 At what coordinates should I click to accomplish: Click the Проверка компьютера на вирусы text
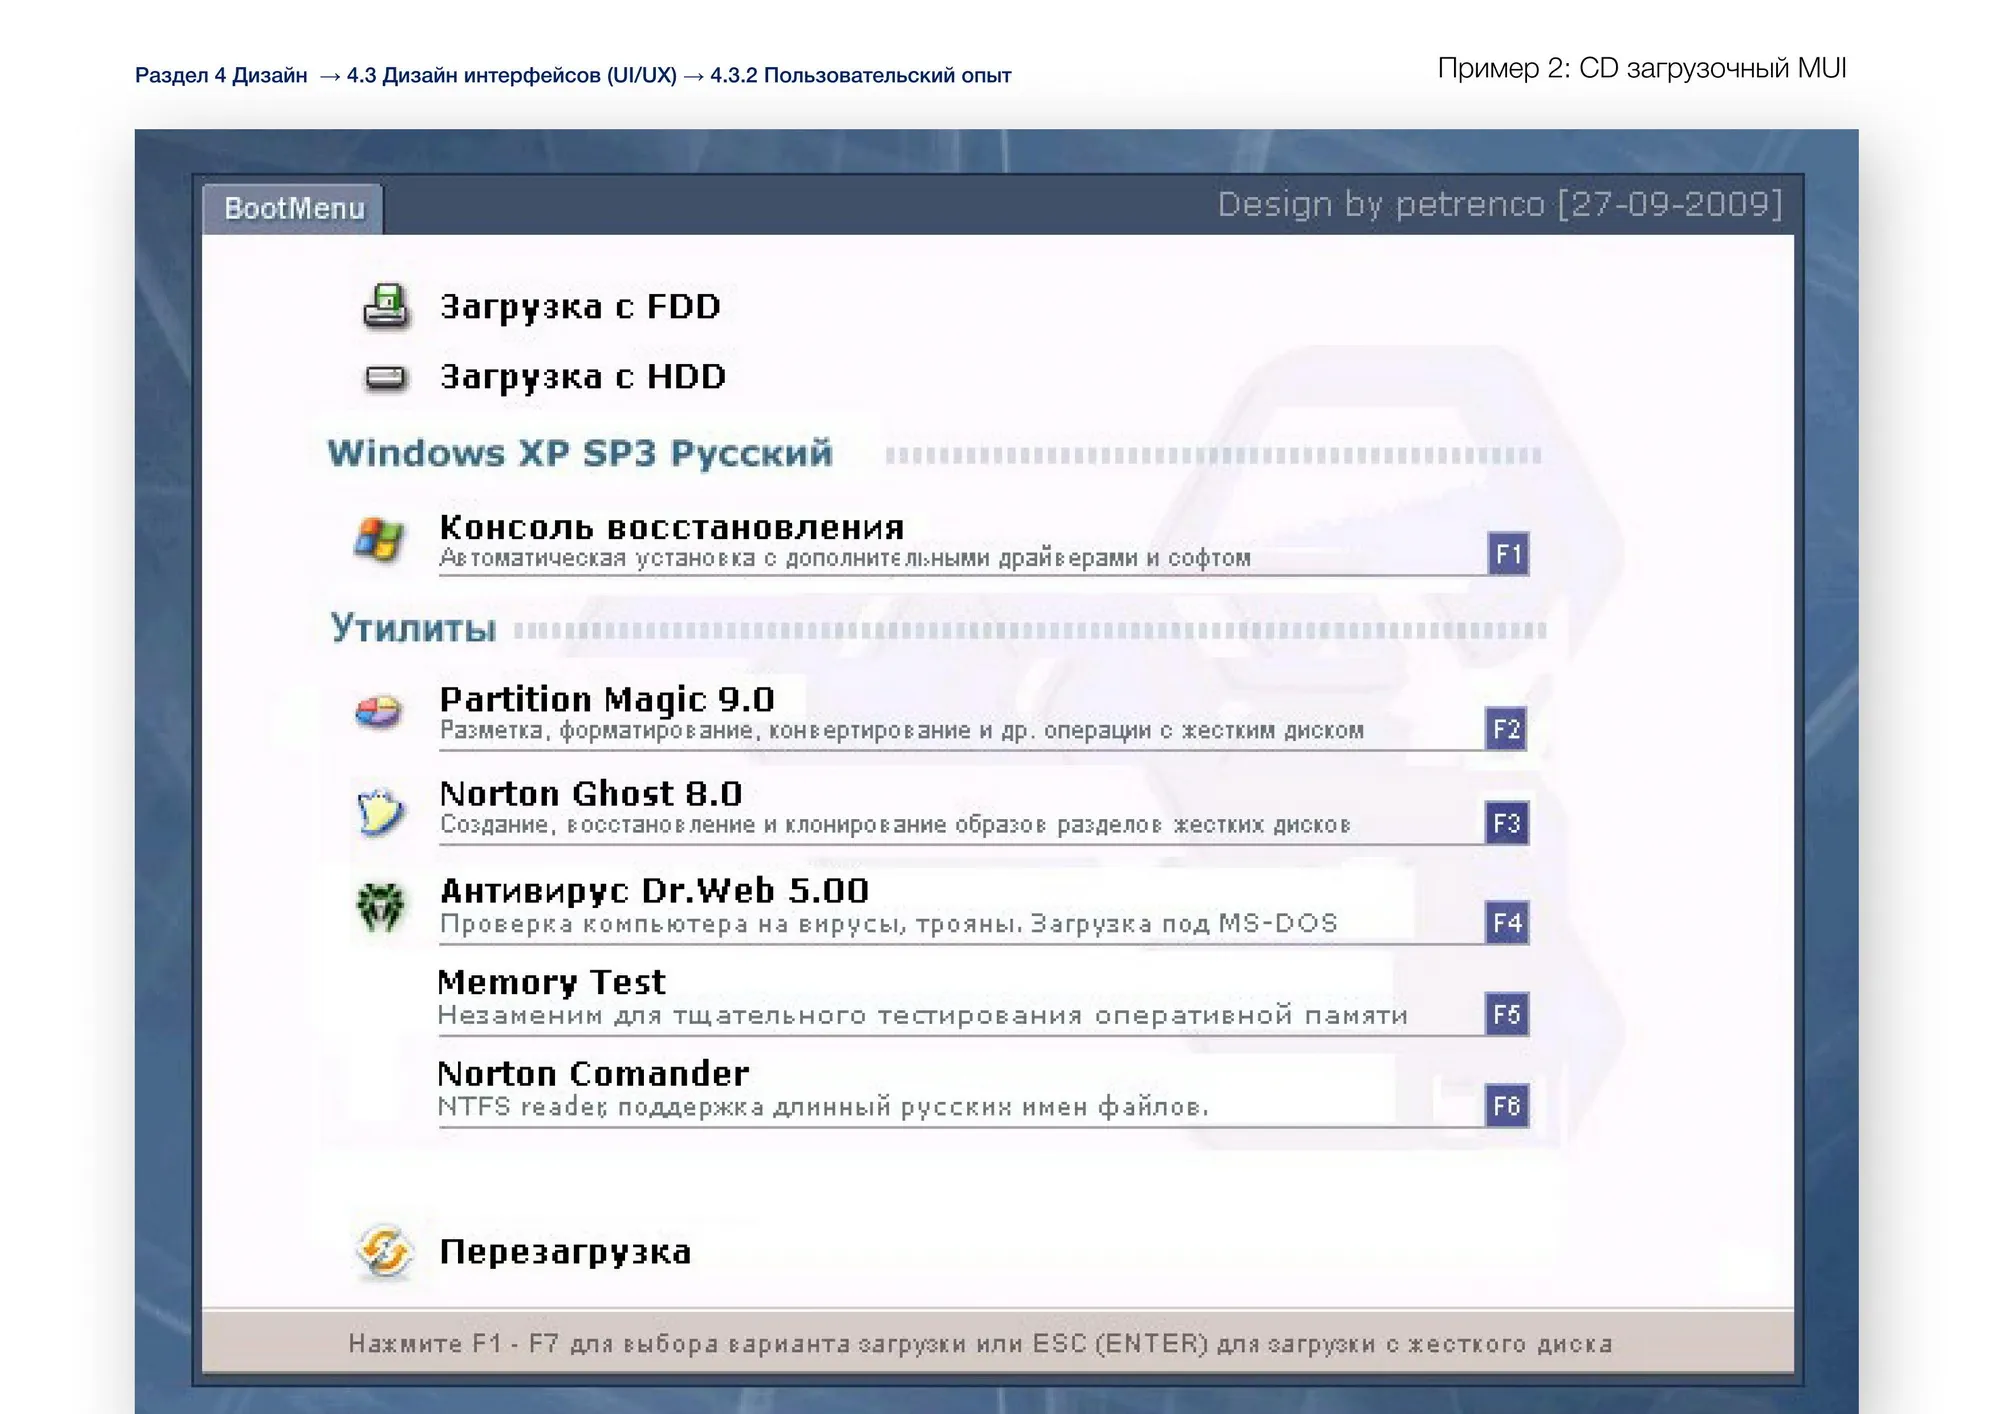[888, 923]
